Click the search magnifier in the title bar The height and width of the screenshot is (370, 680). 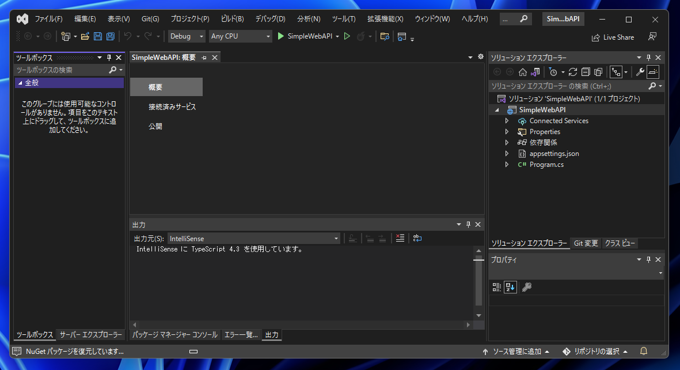click(524, 19)
